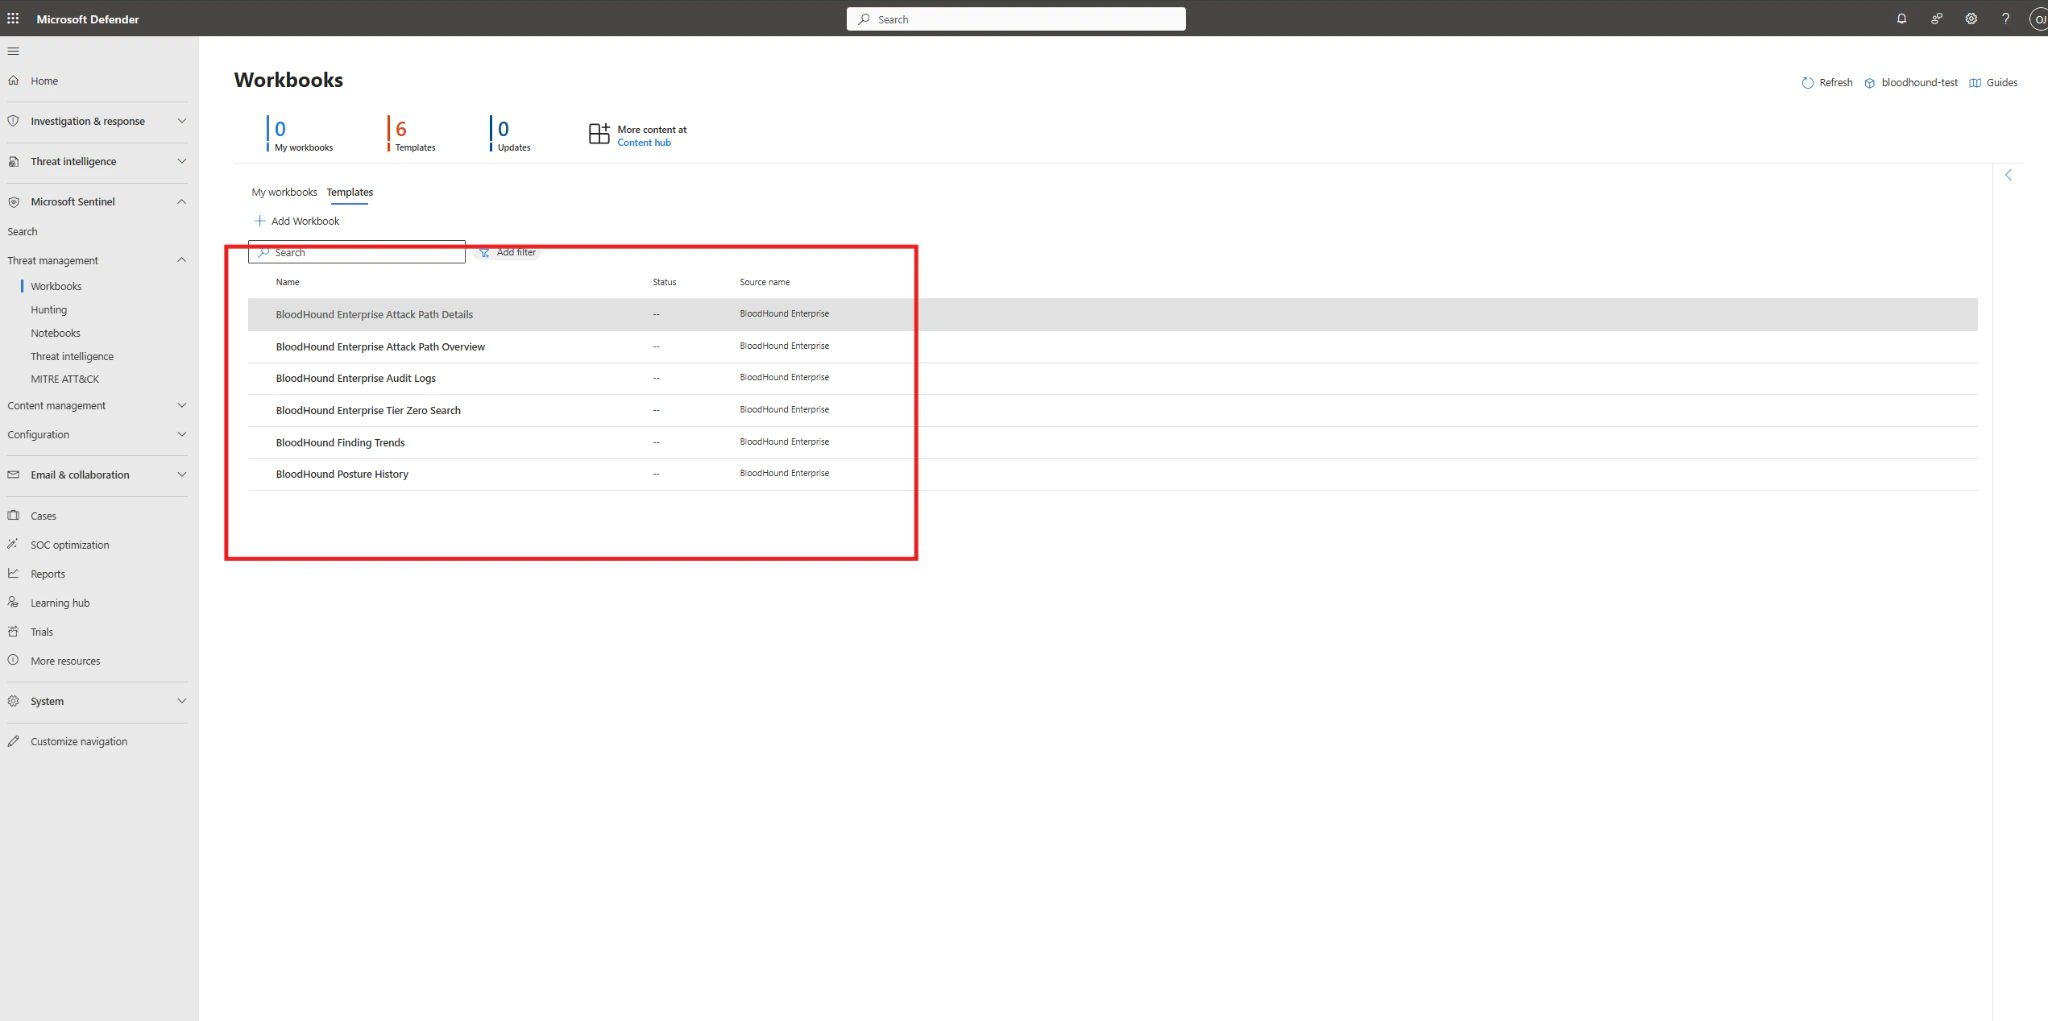Click the Add Workbook button
The height and width of the screenshot is (1021, 2048).
[297, 221]
